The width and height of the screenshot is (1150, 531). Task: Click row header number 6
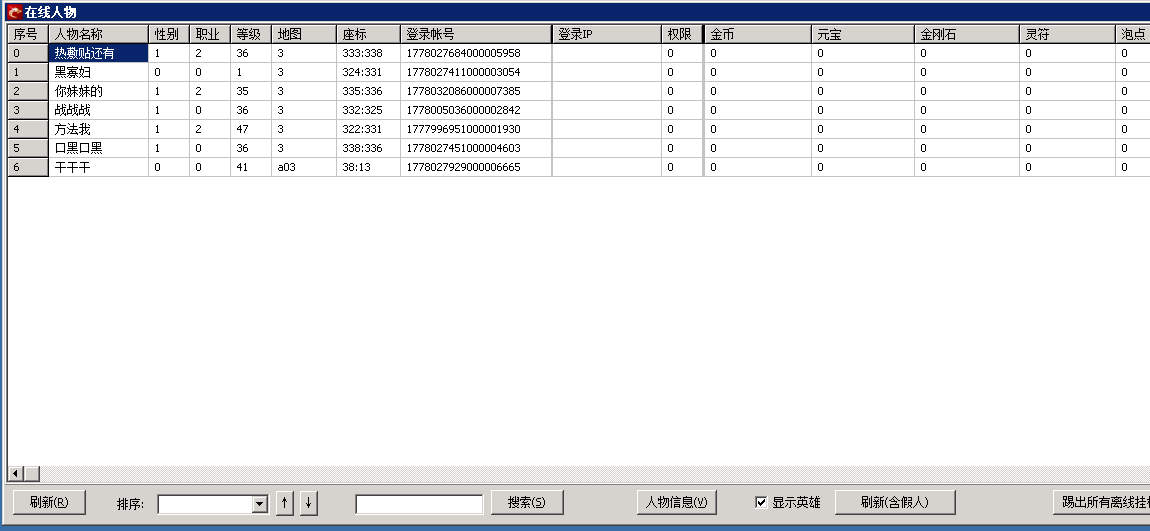pyautogui.click(x=28, y=167)
